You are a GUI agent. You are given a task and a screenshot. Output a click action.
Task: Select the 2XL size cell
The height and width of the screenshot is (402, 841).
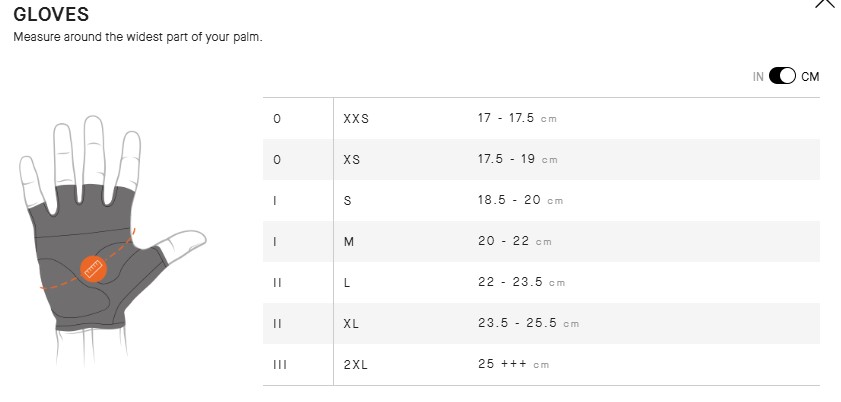click(356, 365)
